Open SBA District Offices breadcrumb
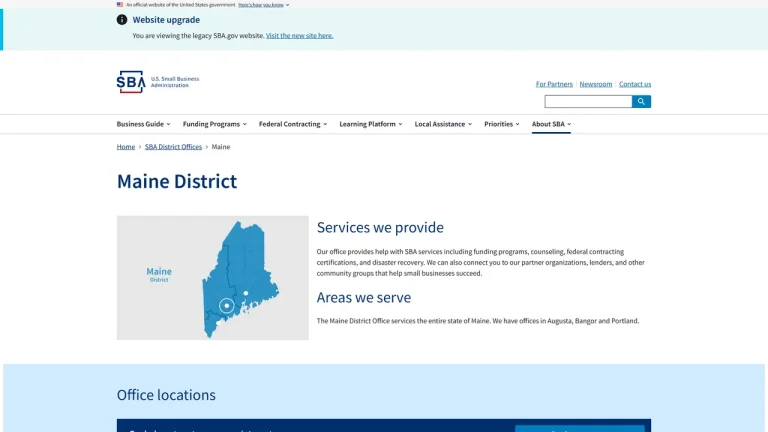The width and height of the screenshot is (768, 432). (173, 146)
